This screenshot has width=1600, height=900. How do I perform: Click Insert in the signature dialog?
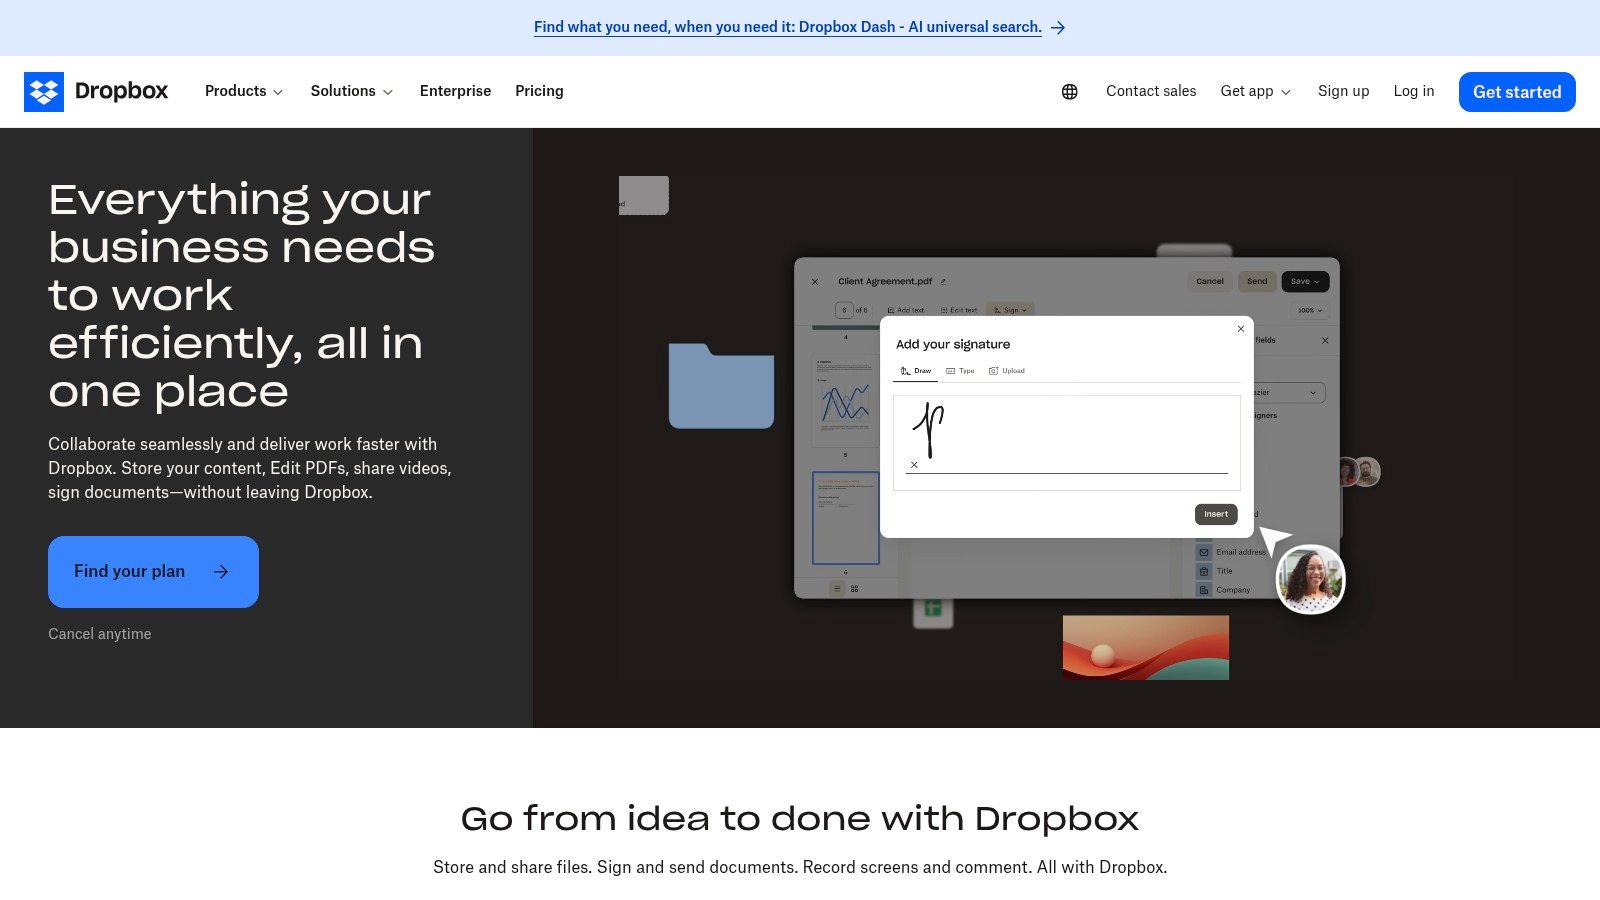[1216, 514]
